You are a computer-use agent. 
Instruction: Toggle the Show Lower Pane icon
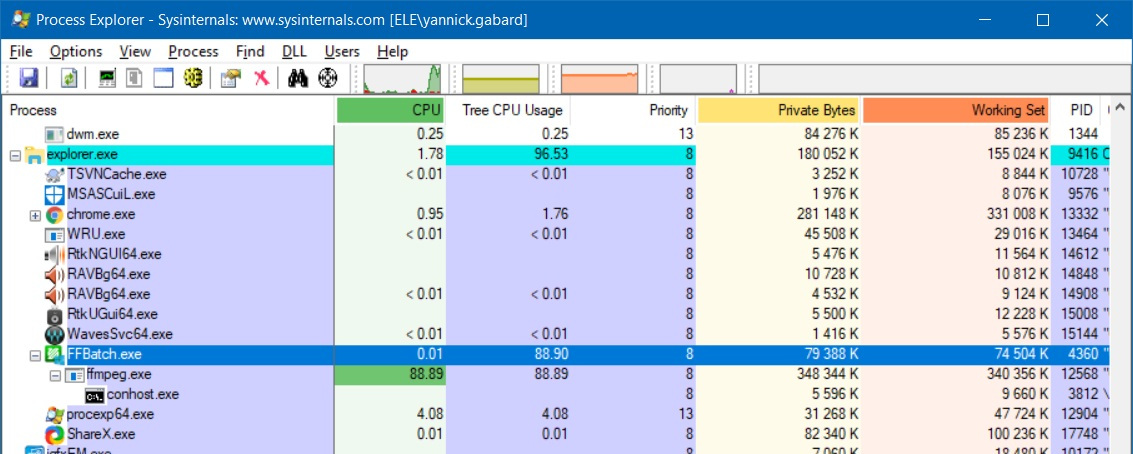click(163, 78)
